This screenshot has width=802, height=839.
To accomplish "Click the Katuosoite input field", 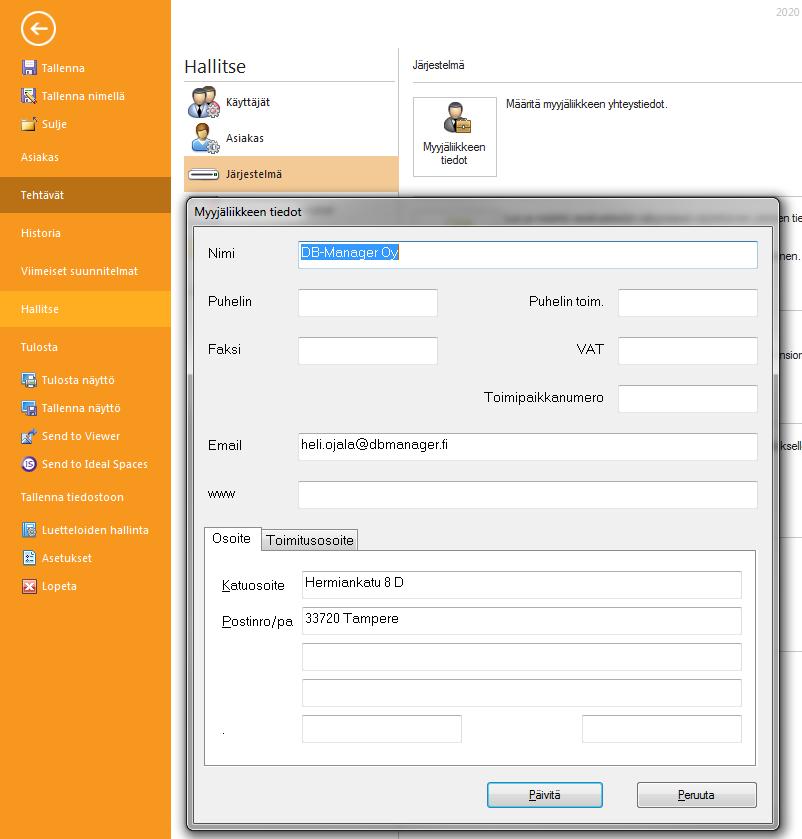I will [x=522, y=585].
